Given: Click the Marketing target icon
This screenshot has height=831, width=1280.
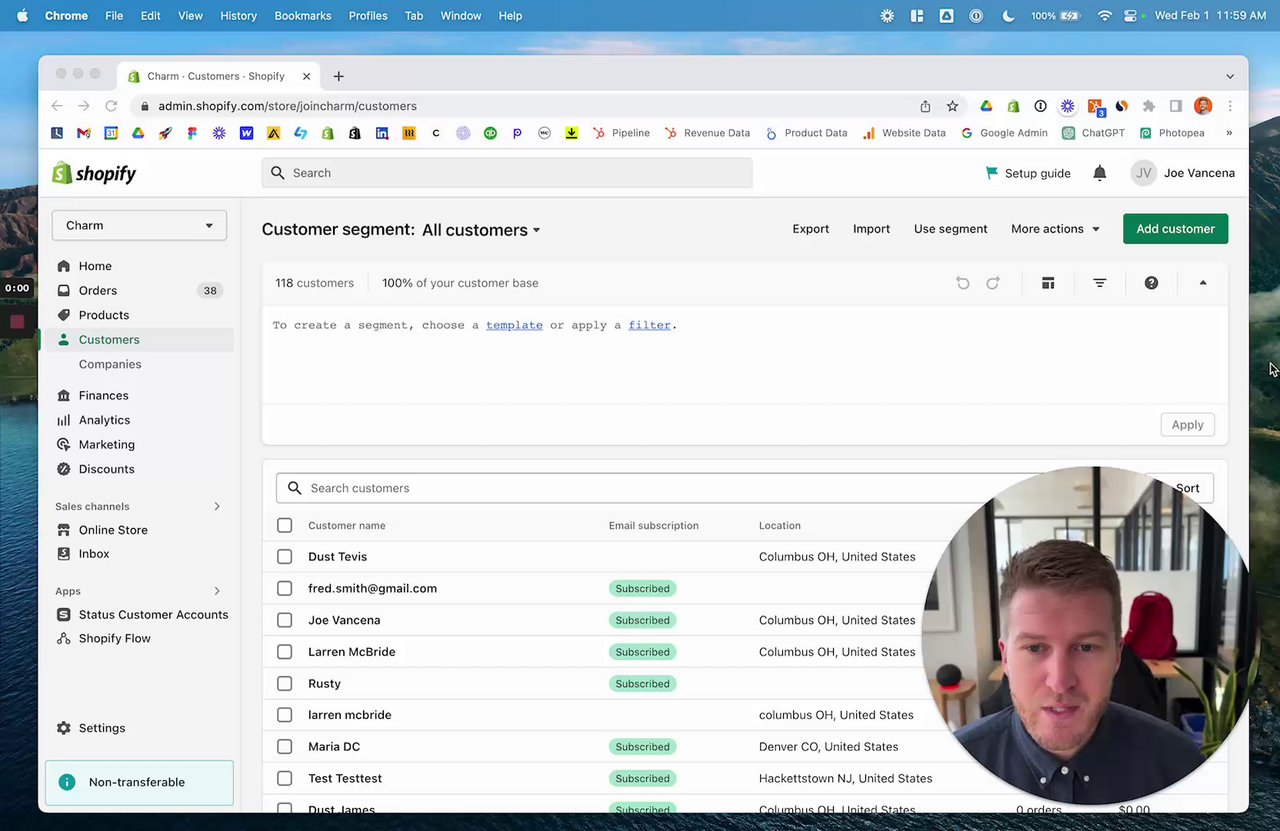Looking at the screenshot, I should pos(64,444).
